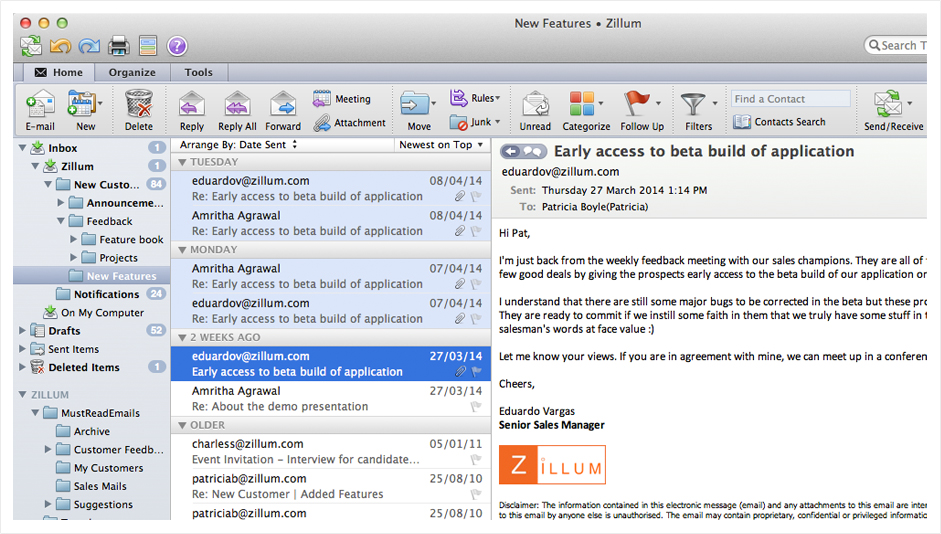The width and height of the screenshot is (941, 534).
Task: Click the Reply All button
Action: coord(237,110)
